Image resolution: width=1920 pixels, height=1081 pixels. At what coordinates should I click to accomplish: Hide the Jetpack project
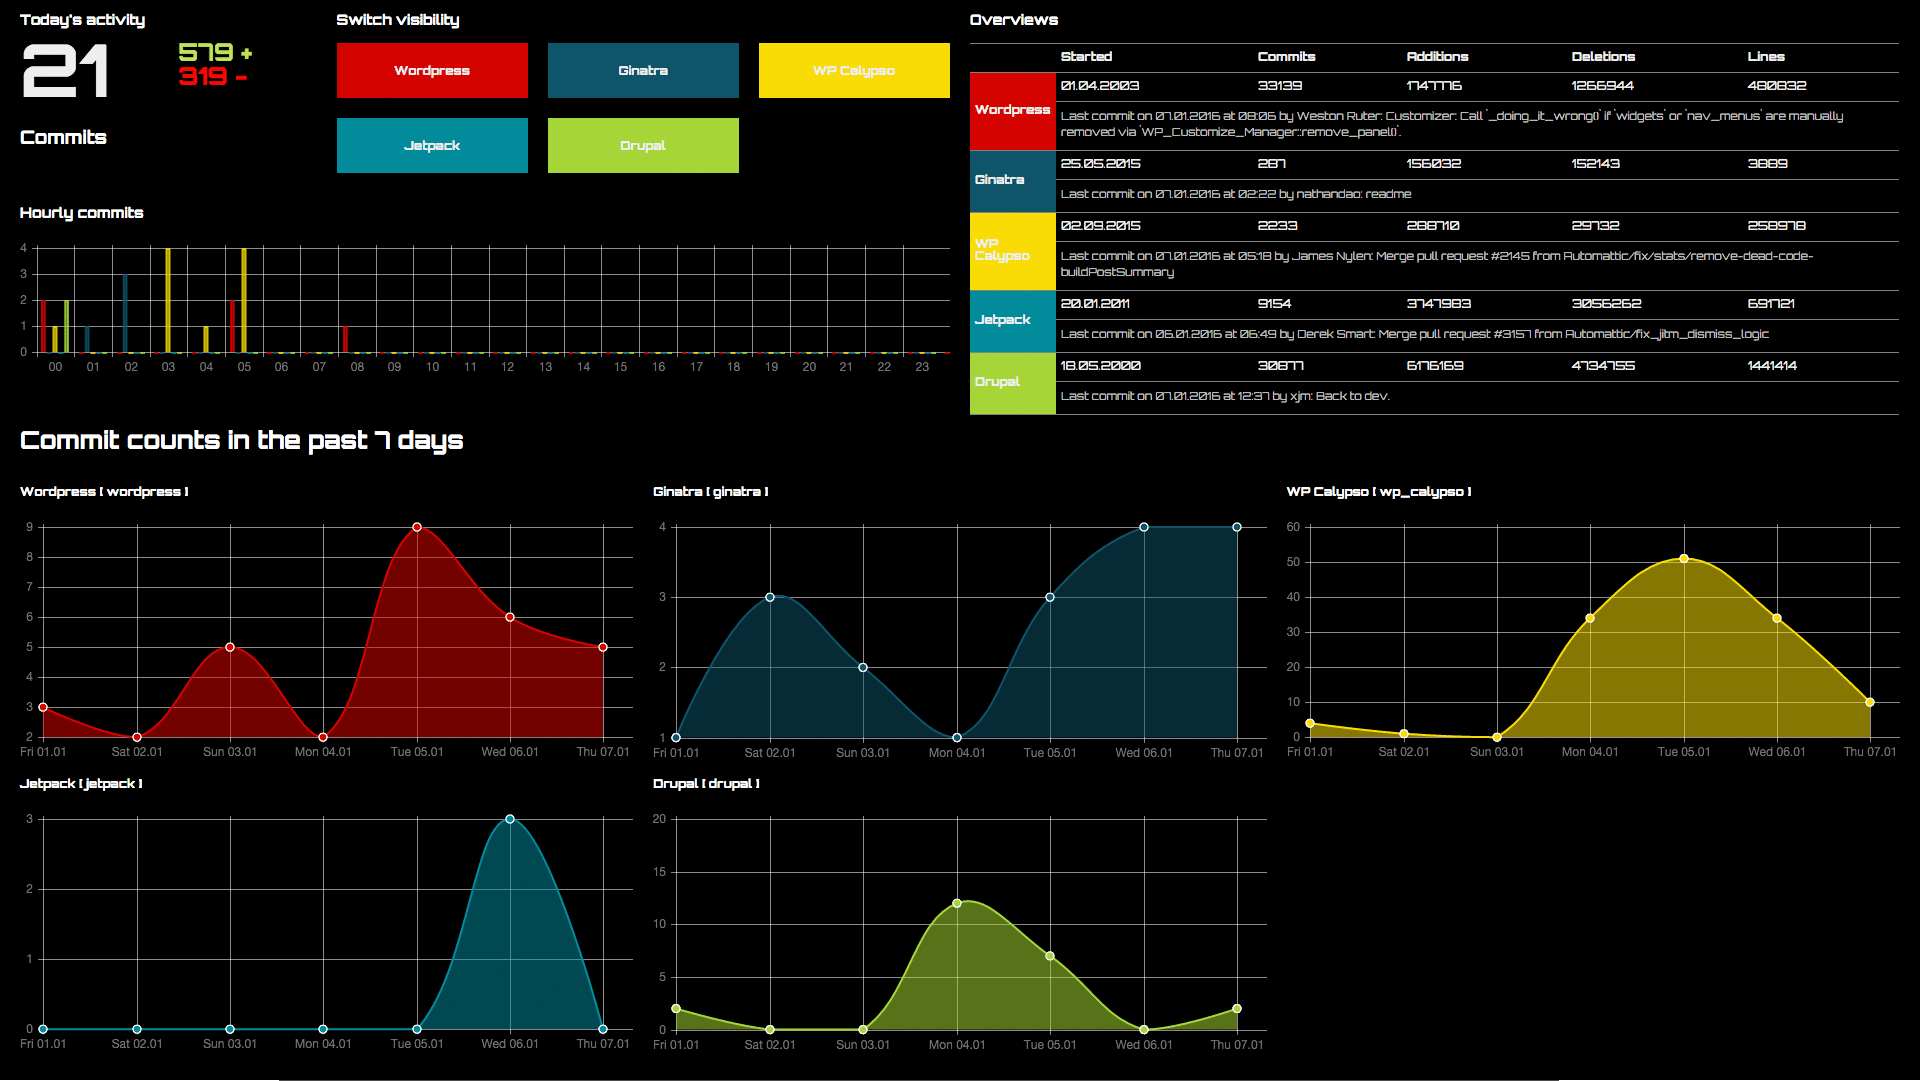432,145
